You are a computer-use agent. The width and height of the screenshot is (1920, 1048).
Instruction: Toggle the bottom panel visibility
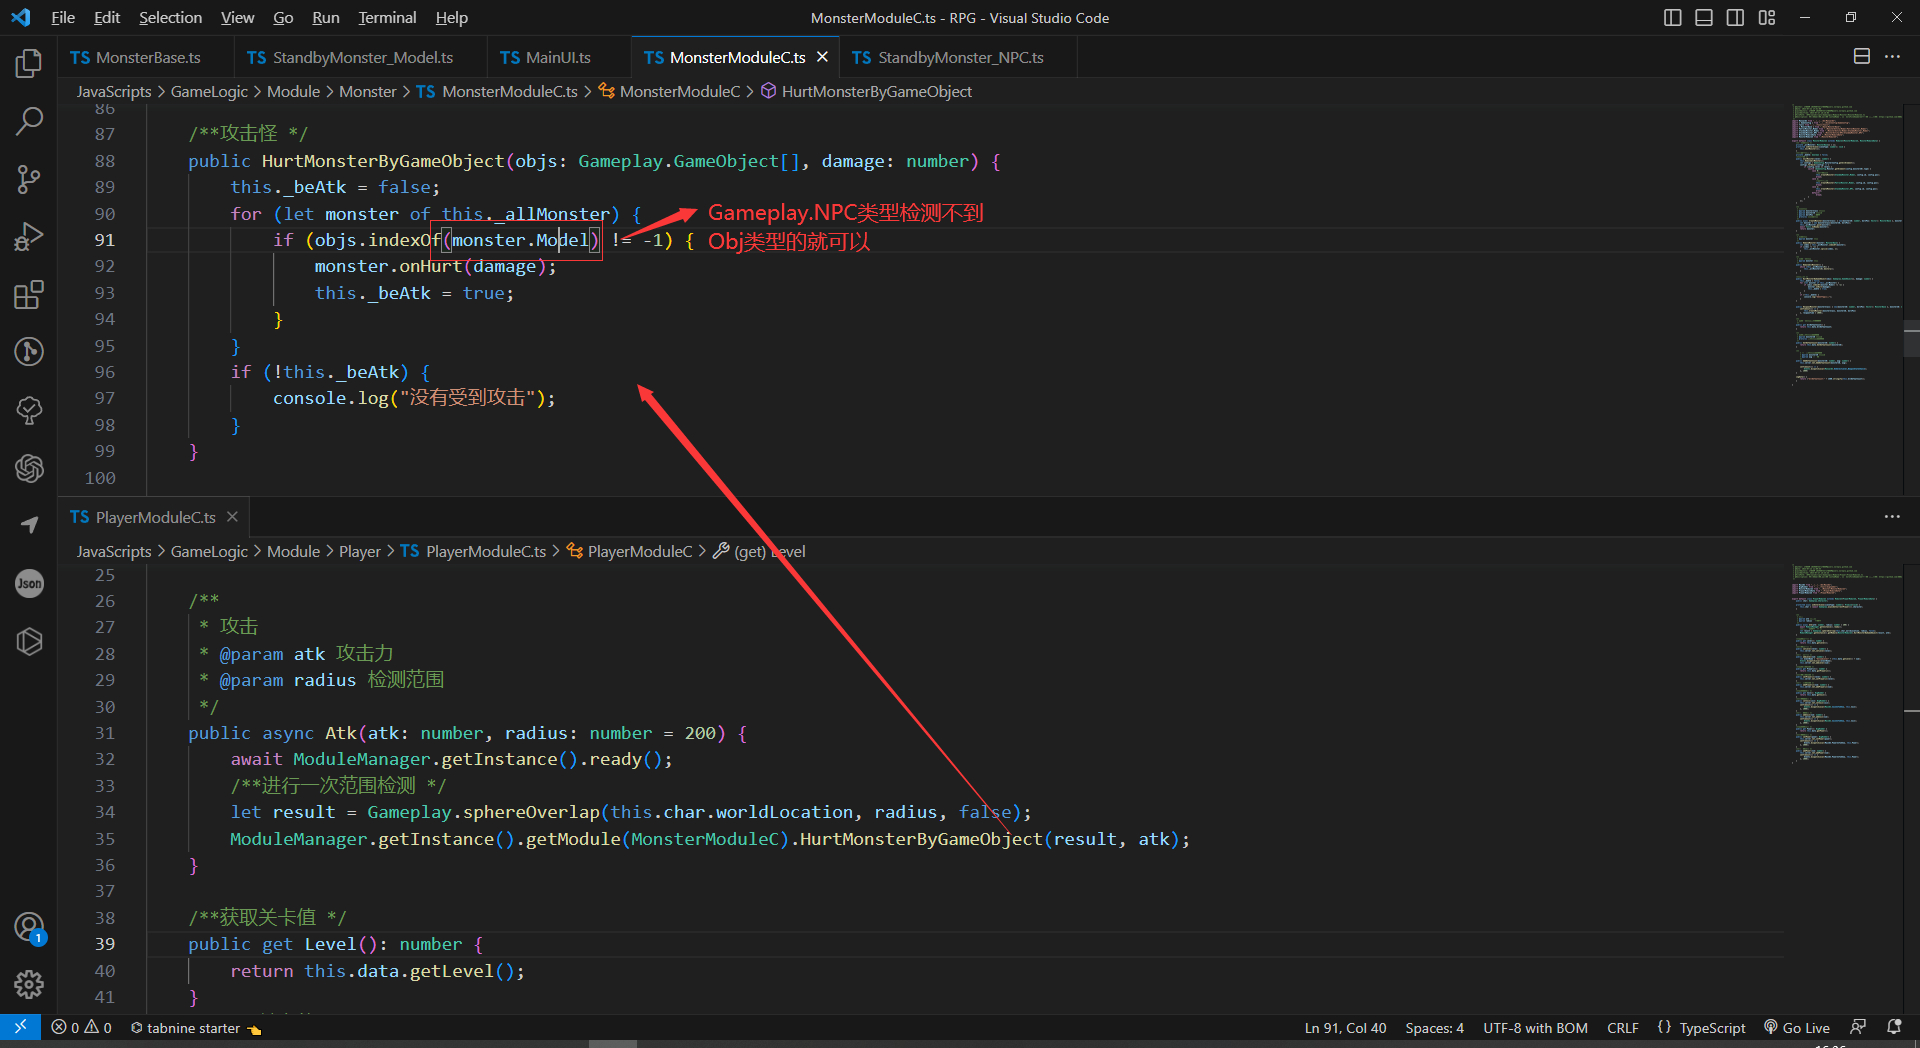[1704, 18]
